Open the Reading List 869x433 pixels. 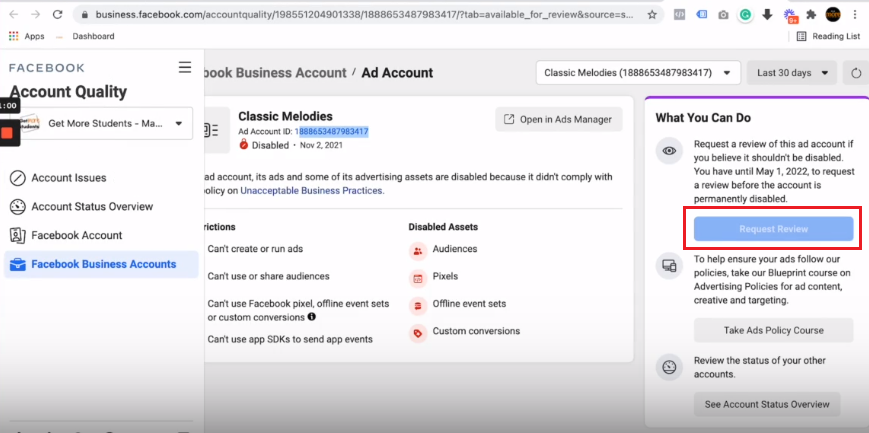pos(828,36)
